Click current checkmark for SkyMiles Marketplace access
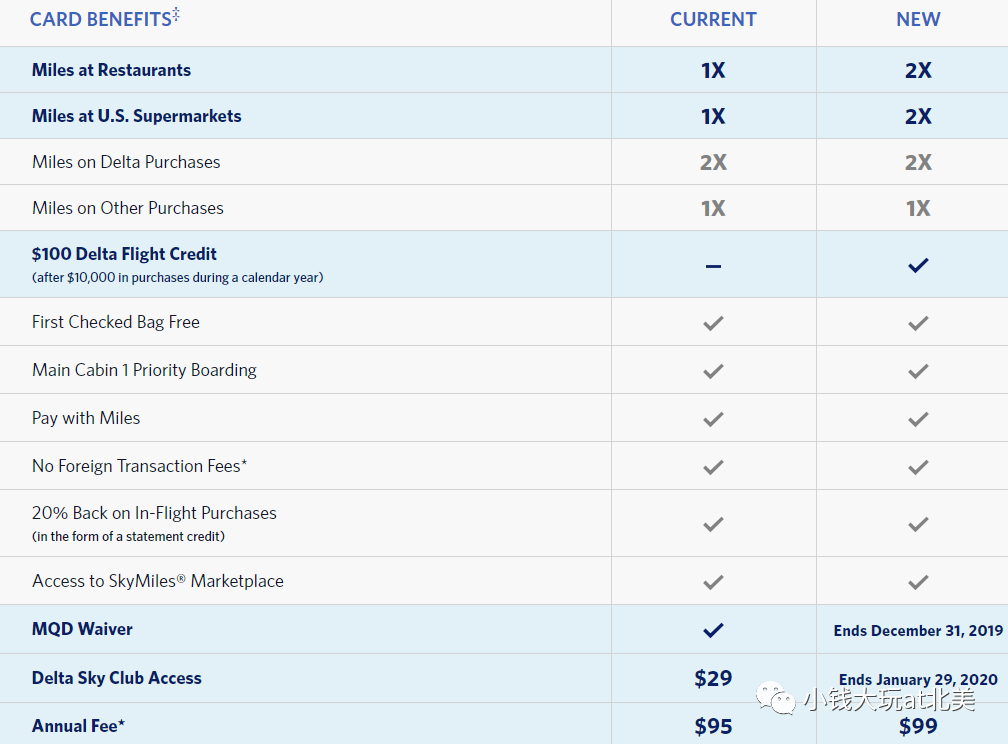The image size is (1008, 744). [713, 582]
